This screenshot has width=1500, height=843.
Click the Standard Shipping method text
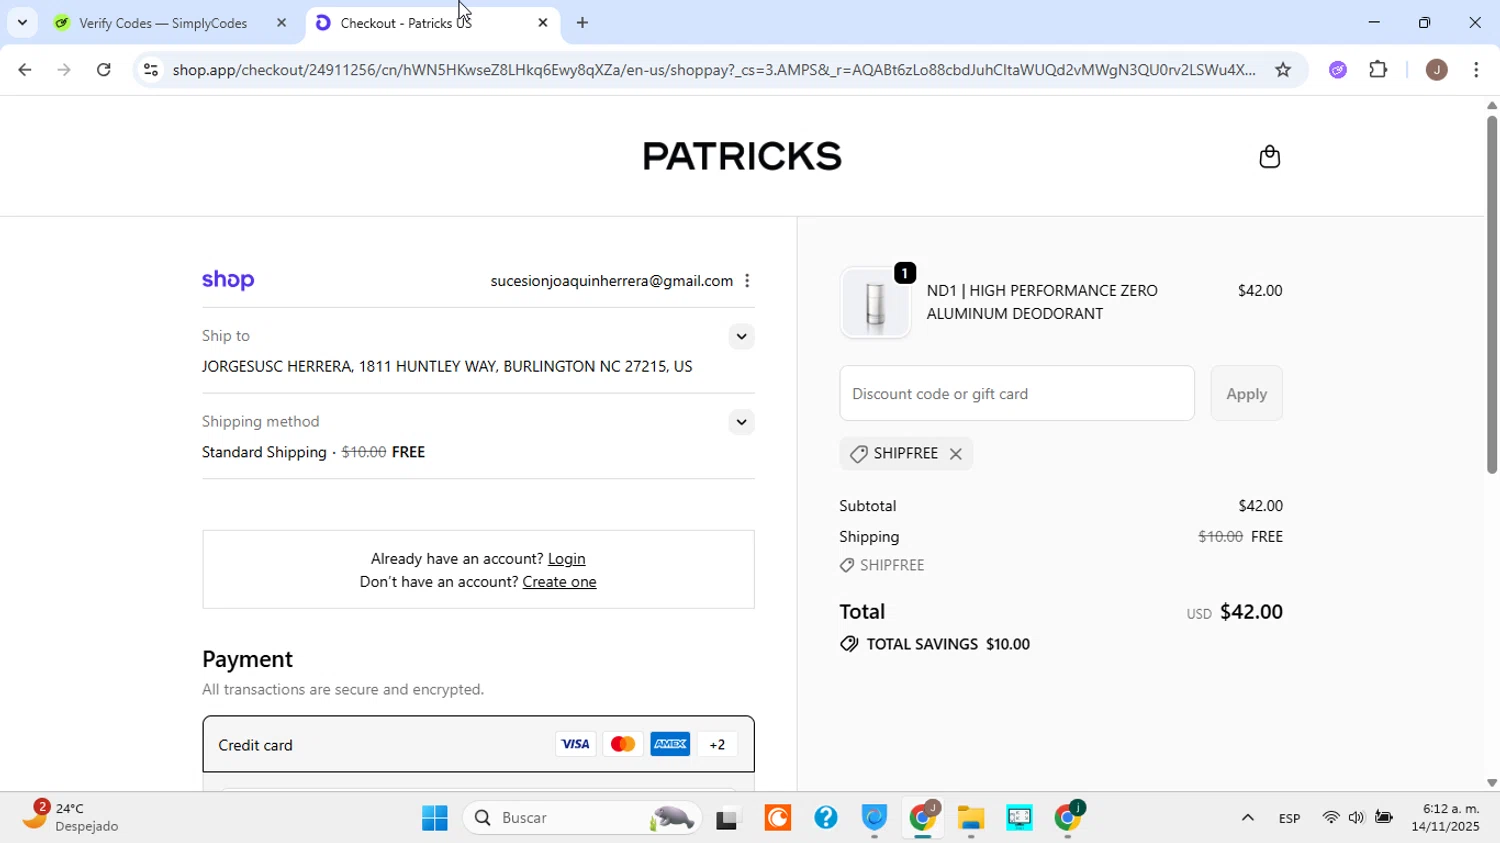pos(264,453)
